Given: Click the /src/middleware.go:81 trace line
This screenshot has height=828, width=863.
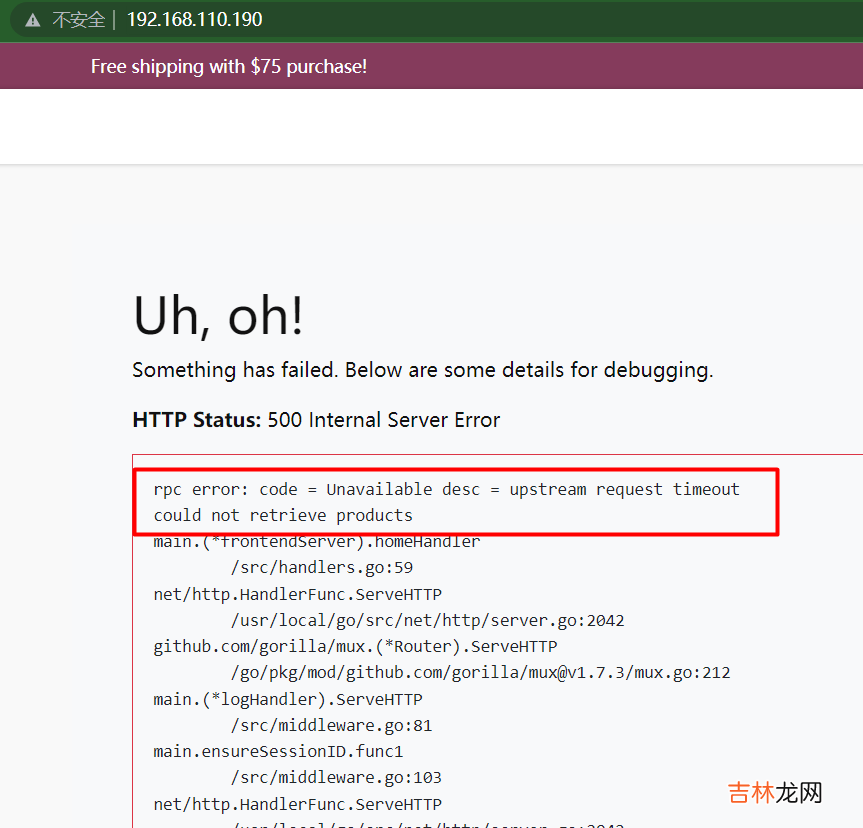Looking at the screenshot, I should point(331,725).
